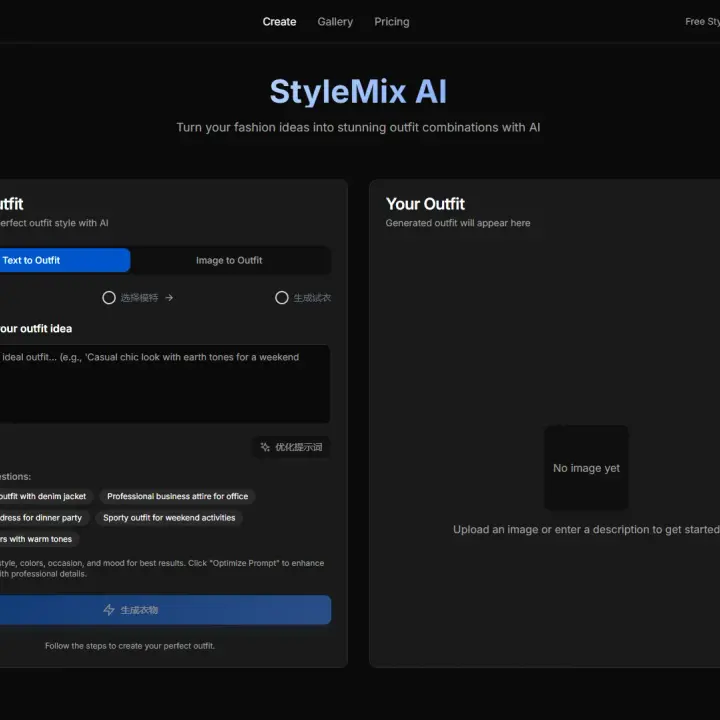Screen dimensions: 720x720
Task: Click the Free Style link in header
Action: 702,22
